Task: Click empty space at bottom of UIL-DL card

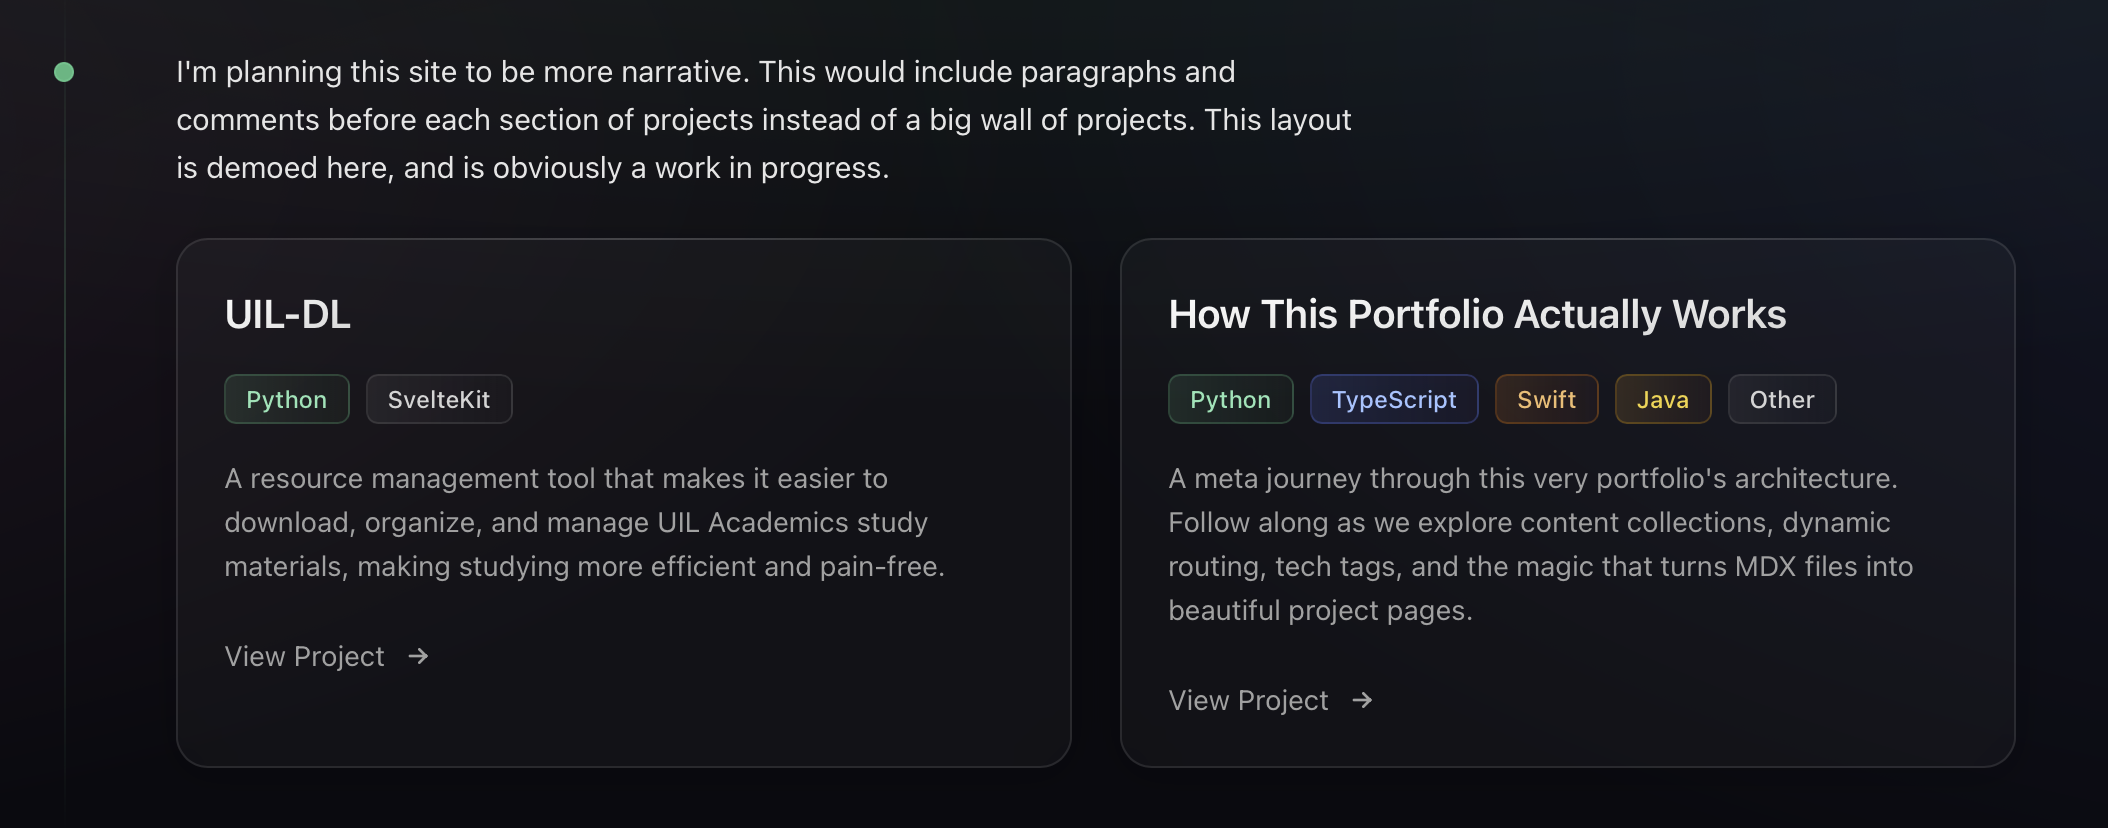Action: 624,725
